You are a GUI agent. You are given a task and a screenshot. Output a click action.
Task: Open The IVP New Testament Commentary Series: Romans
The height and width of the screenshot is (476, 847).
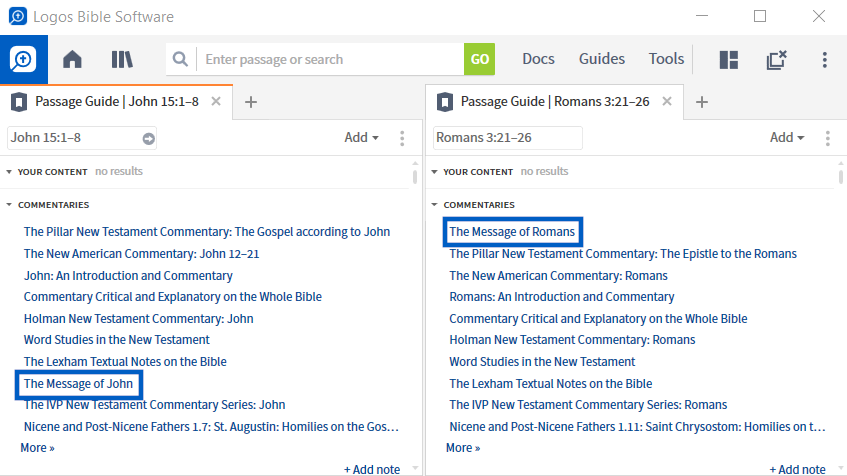click(x=588, y=405)
